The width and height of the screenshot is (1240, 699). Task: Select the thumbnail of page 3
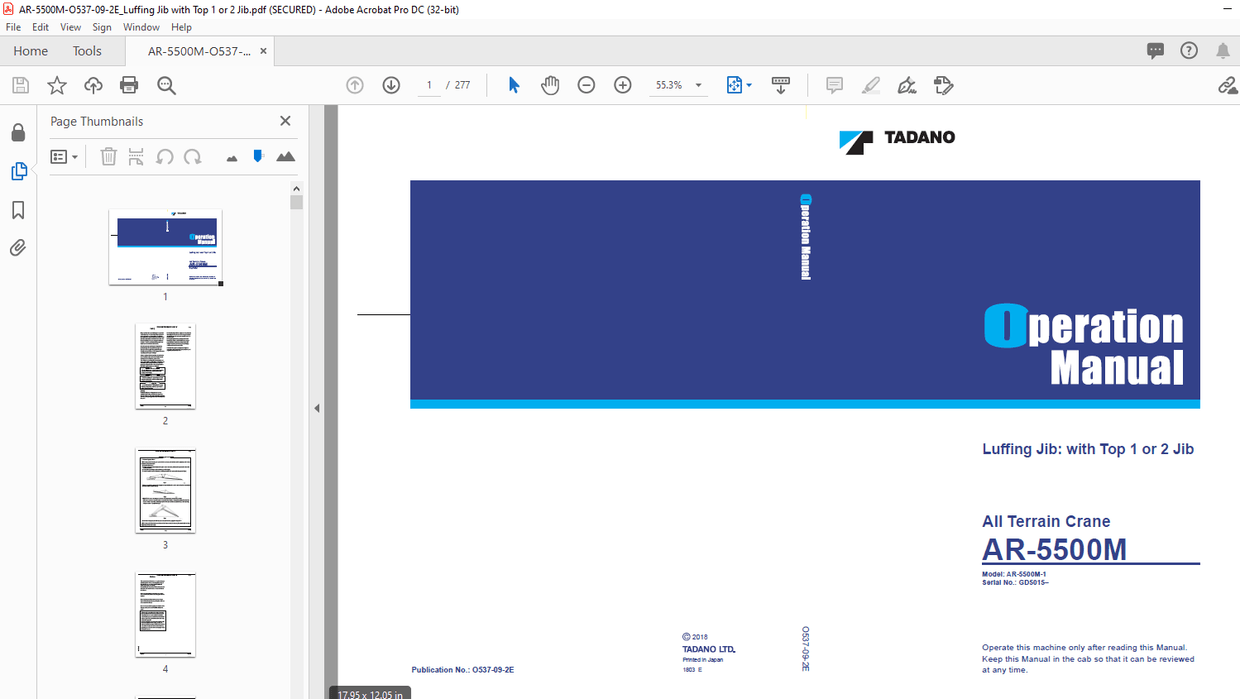pyautogui.click(x=165, y=489)
